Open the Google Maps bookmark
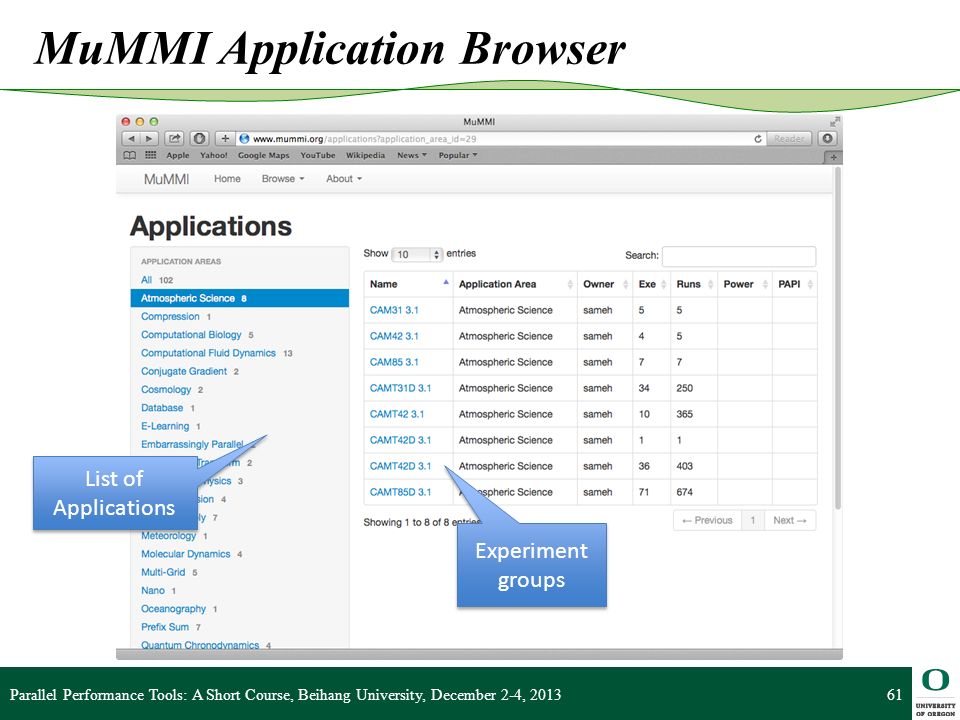 click(x=263, y=156)
